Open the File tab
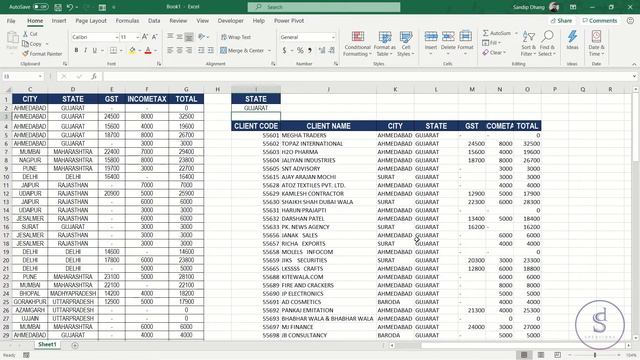 (x=11, y=20)
